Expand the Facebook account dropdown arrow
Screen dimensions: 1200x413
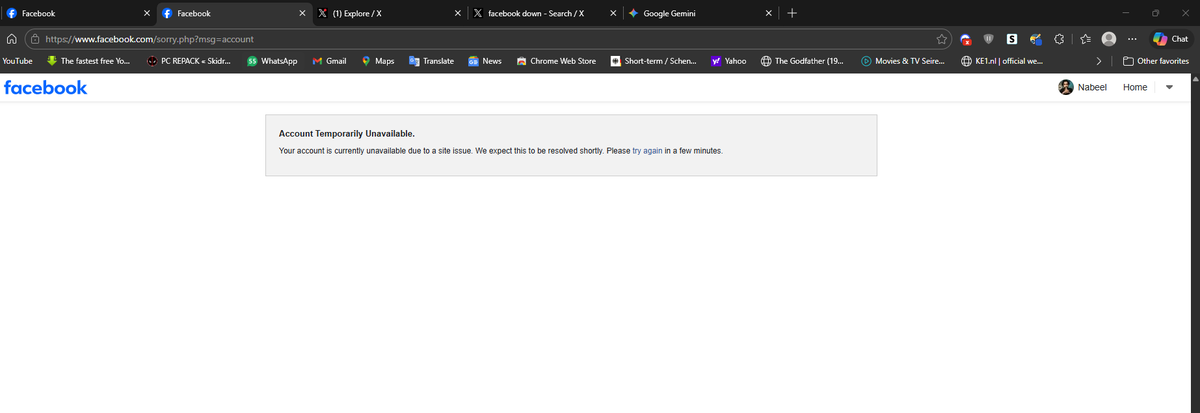1168,88
